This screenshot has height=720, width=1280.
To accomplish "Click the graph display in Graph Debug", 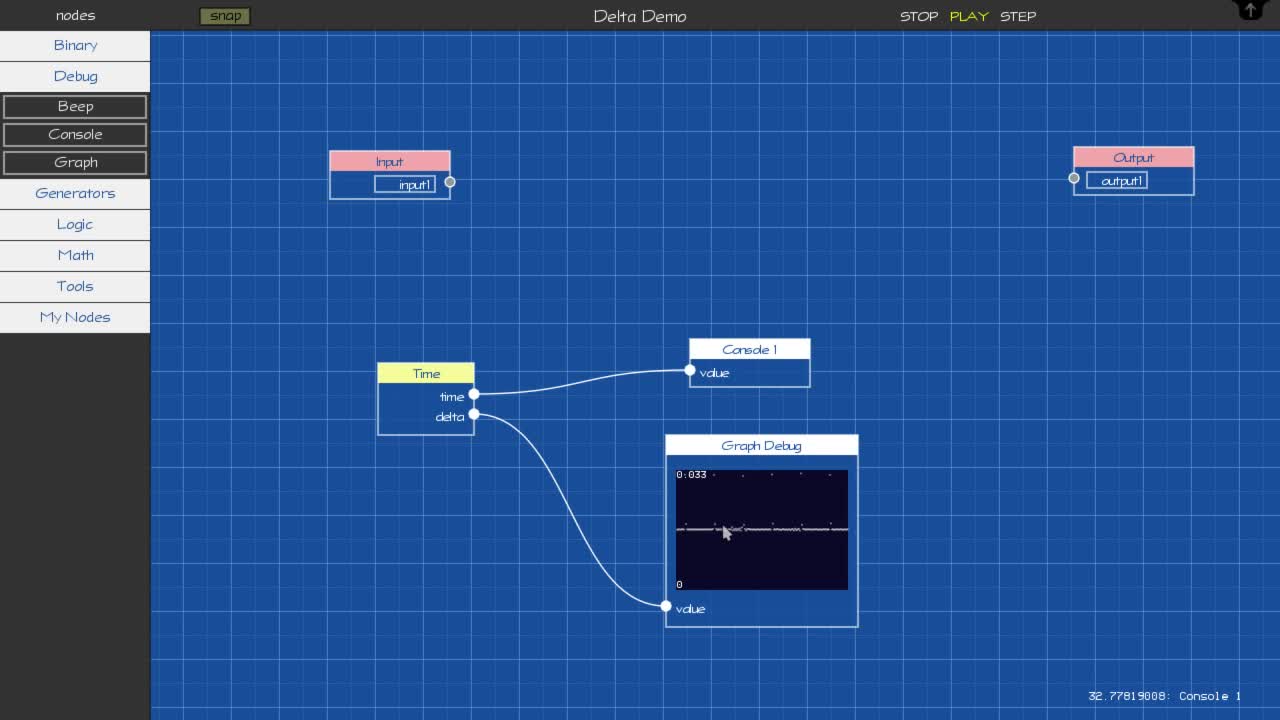I will (x=761, y=529).
